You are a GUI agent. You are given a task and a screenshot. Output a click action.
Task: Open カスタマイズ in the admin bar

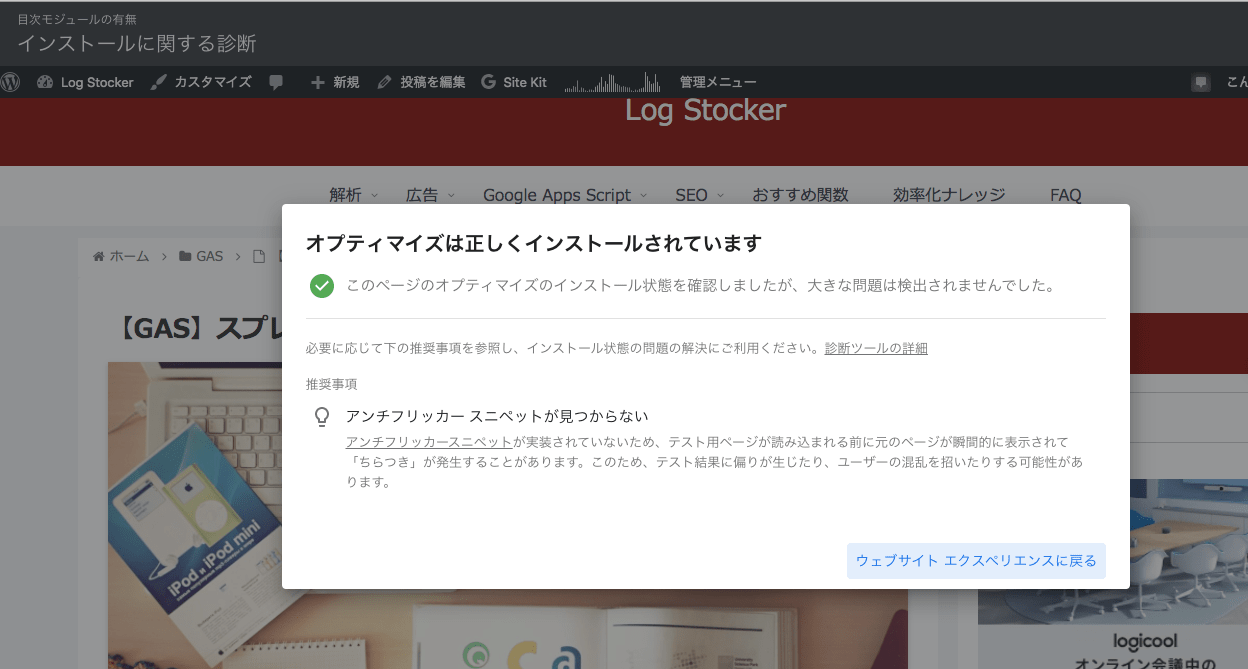[201, 82]
